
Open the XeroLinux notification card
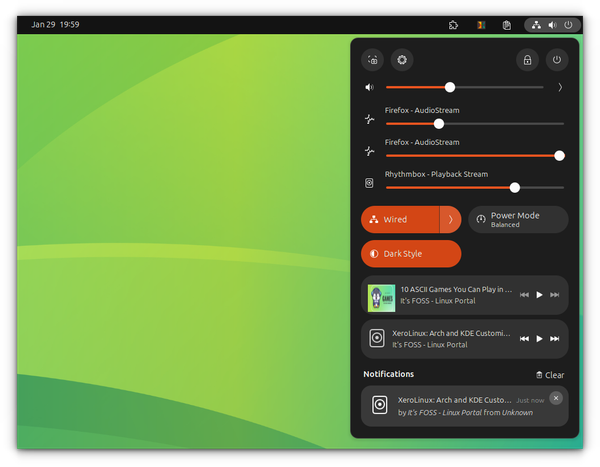tap(465, 406)
